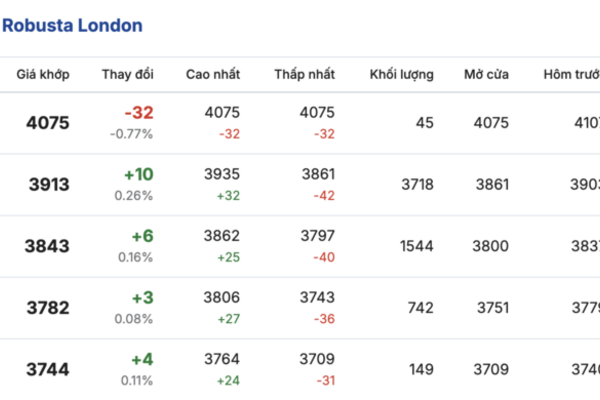Click the highest price 3806 cell

pyautogui.click(x=221, y=299)
